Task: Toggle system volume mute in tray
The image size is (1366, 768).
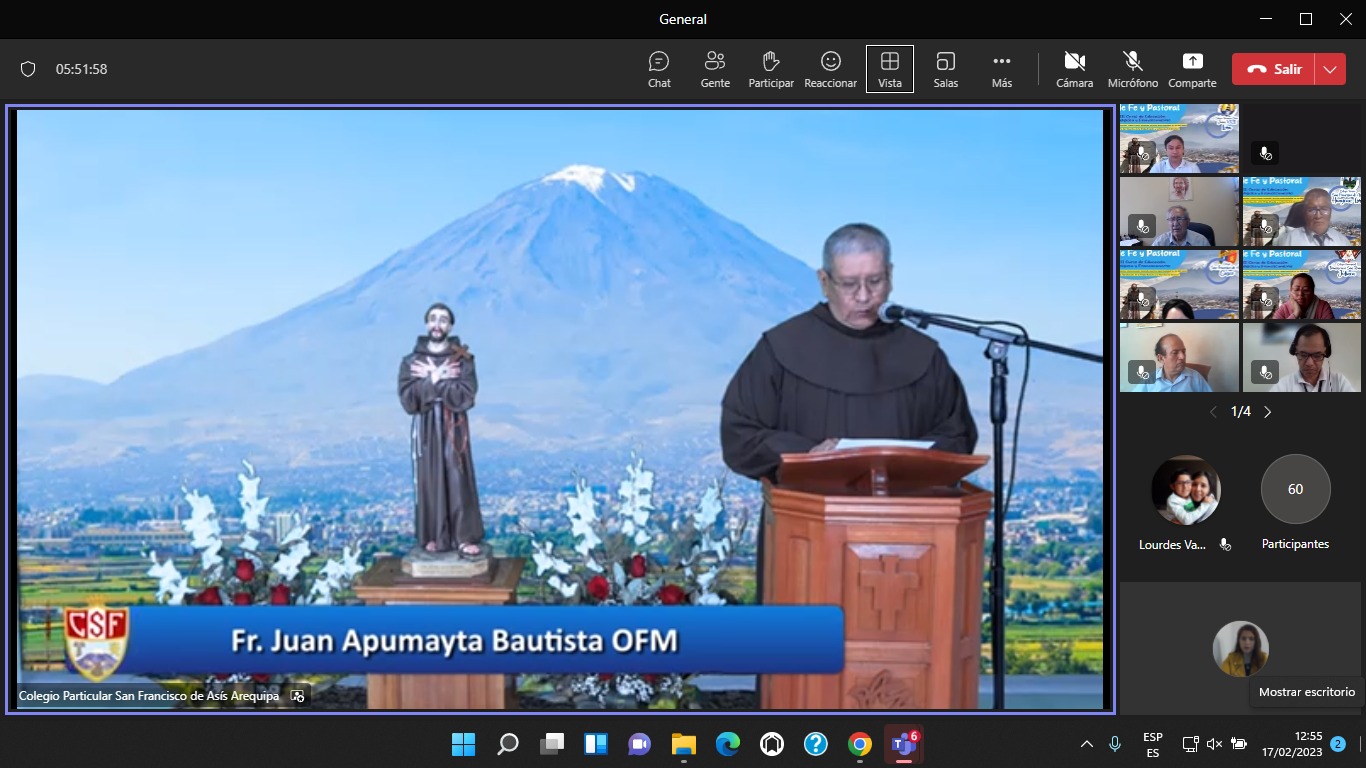Action: pos(1214,744)
